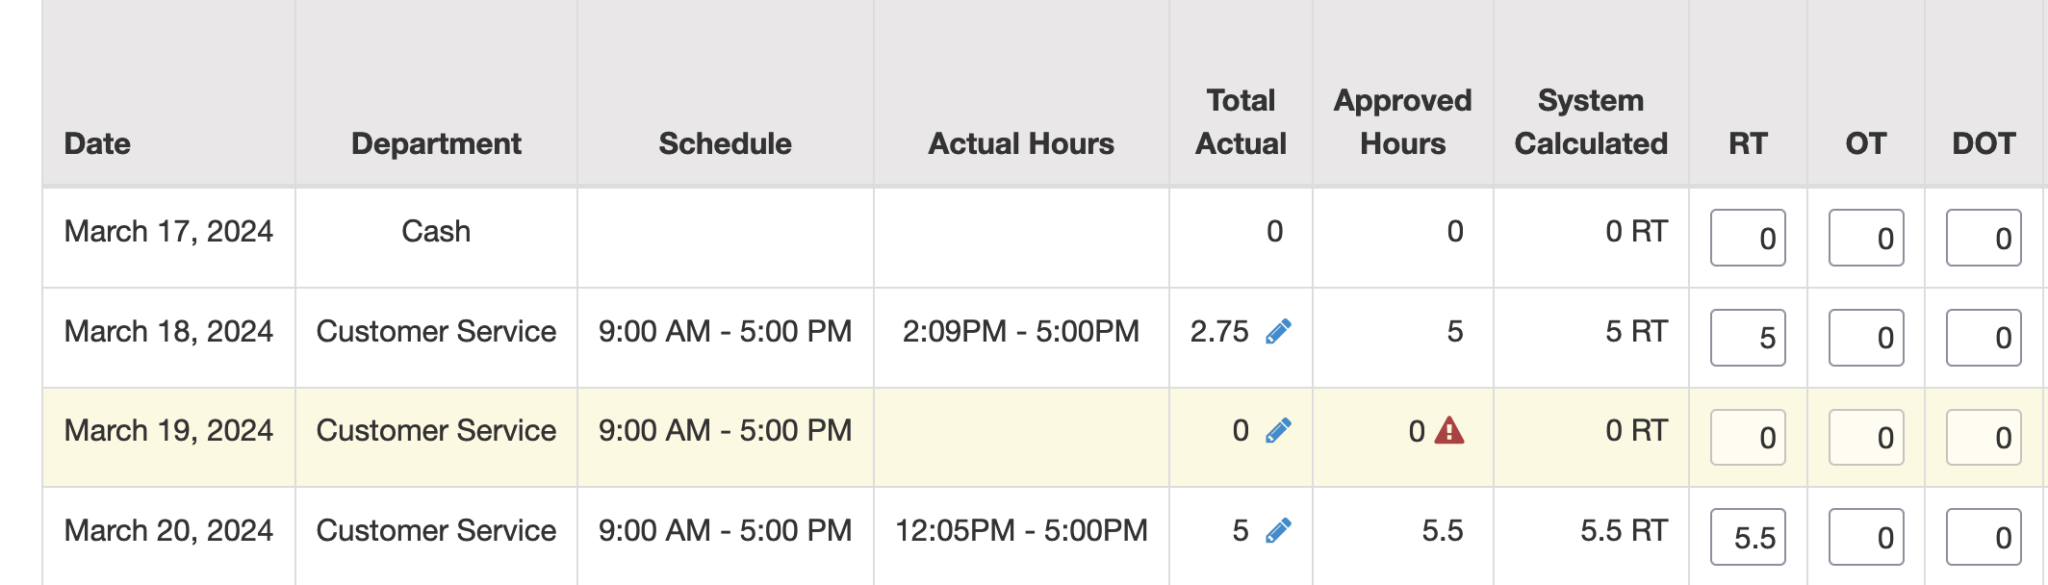Select the OT input for March 17
Image resolution: width=2048 pixels, height=585 pixels.
point(1865,238)
